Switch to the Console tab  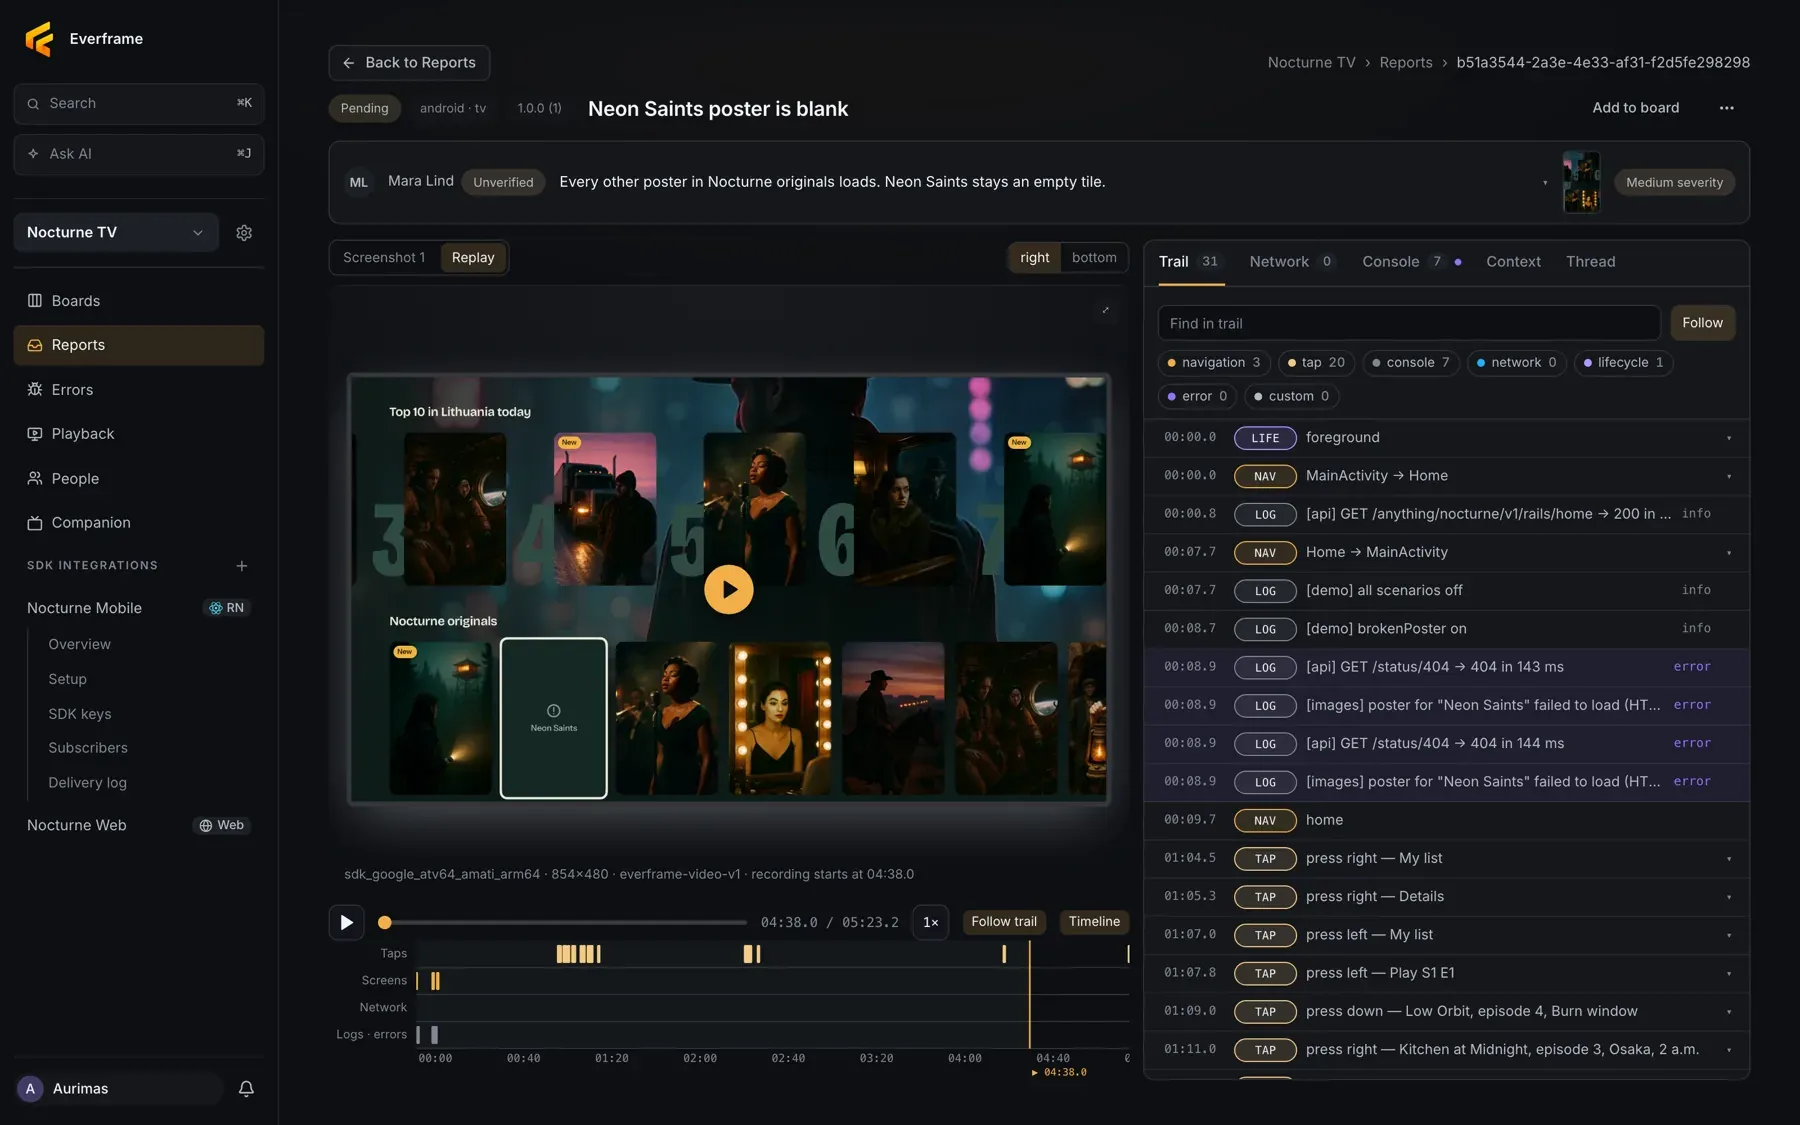click(x=1411, y=262)
